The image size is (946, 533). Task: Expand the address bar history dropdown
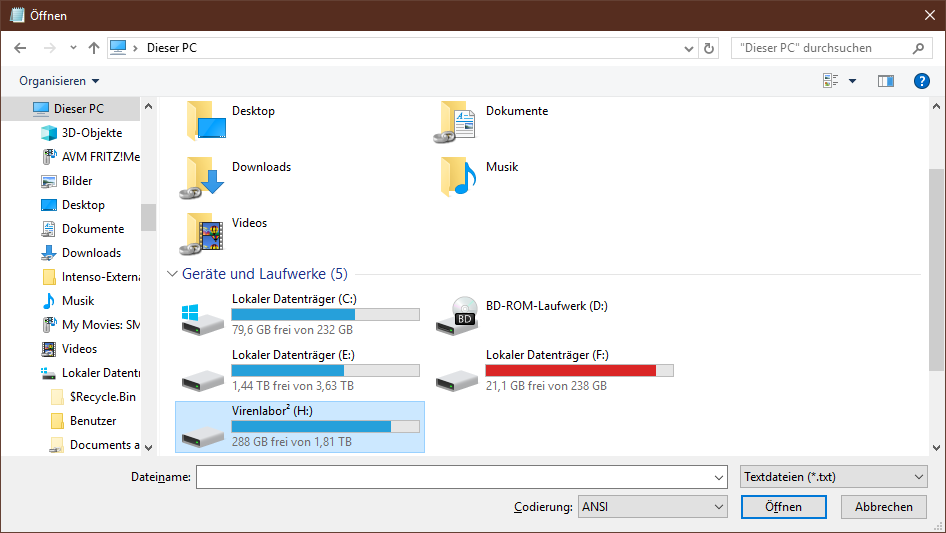(x=688, y=48)
